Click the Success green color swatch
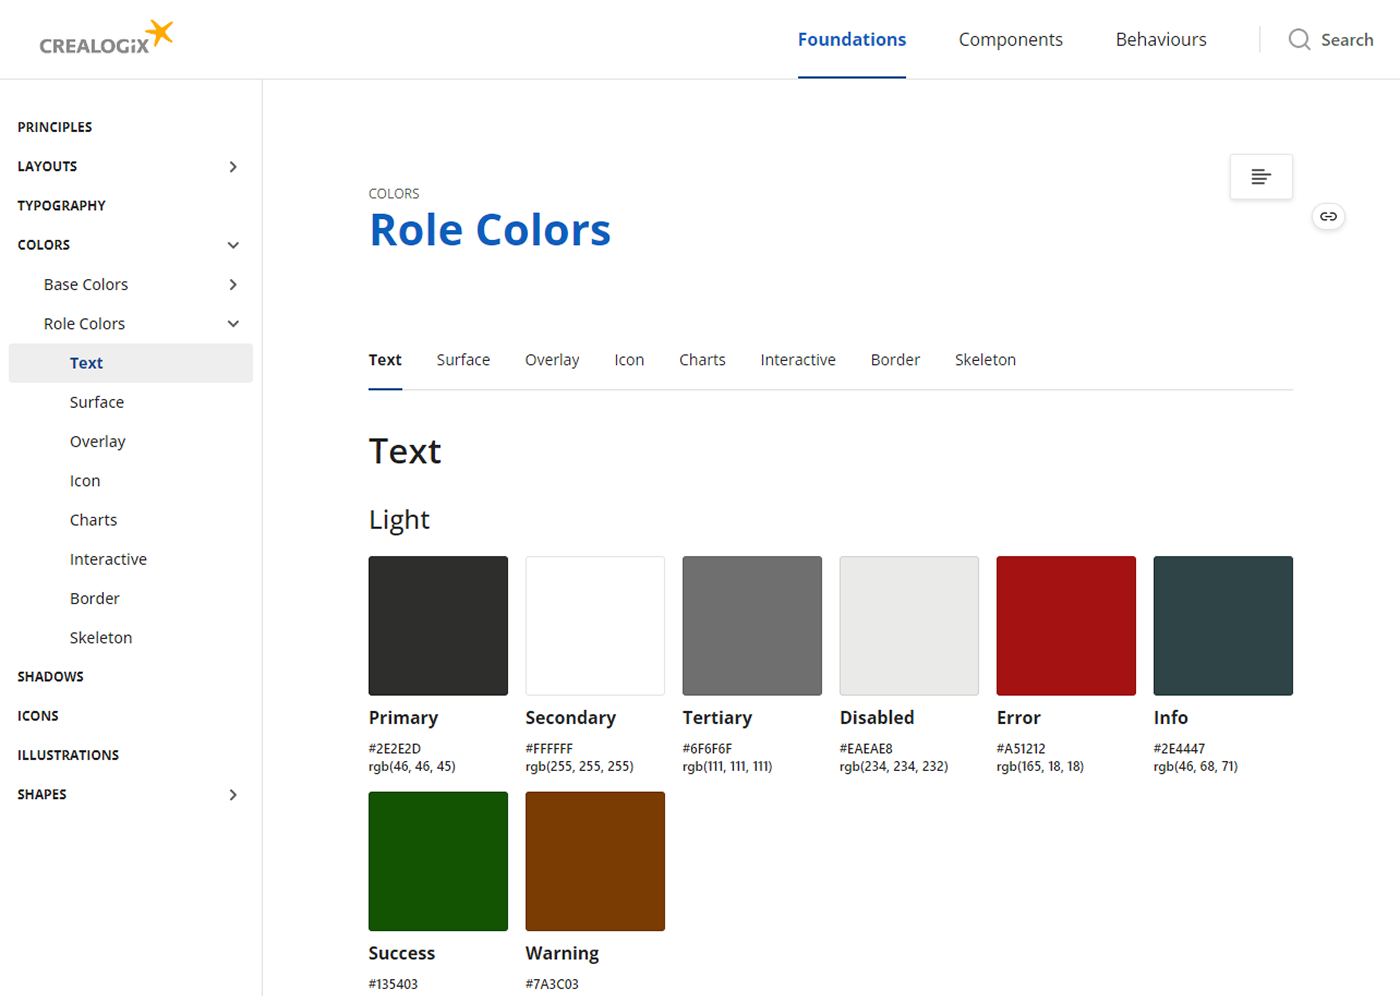Viewport: 1400px width, 996px height. click(438, 861)
